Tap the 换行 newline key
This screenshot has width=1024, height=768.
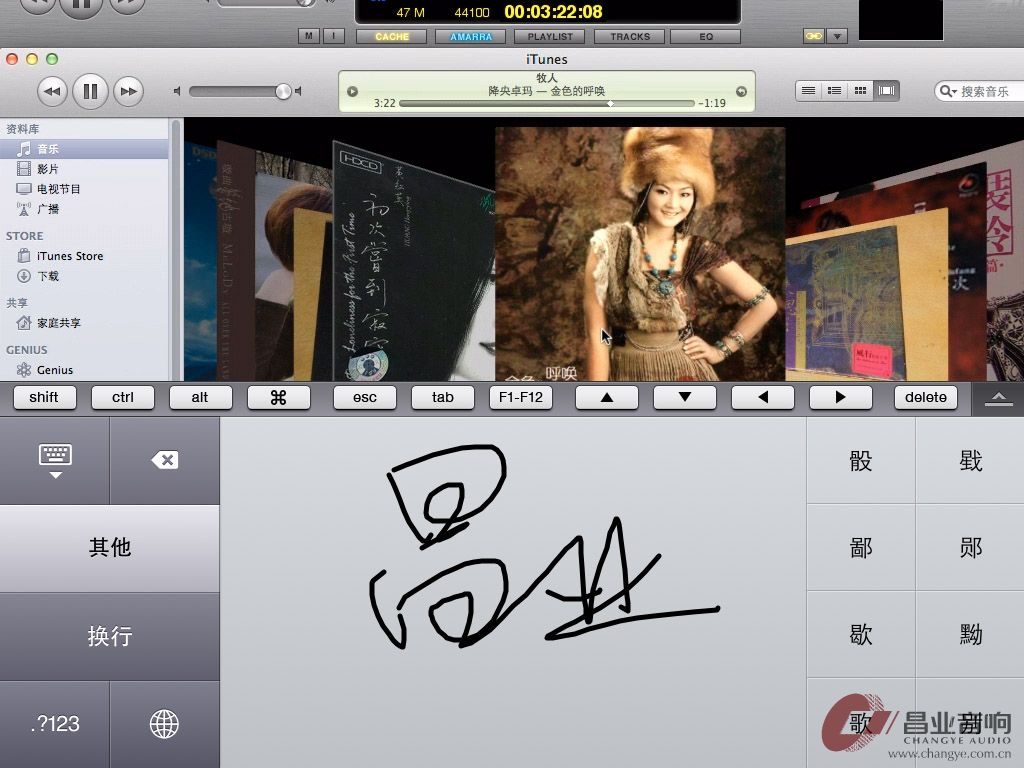click(x=110, y=636)
